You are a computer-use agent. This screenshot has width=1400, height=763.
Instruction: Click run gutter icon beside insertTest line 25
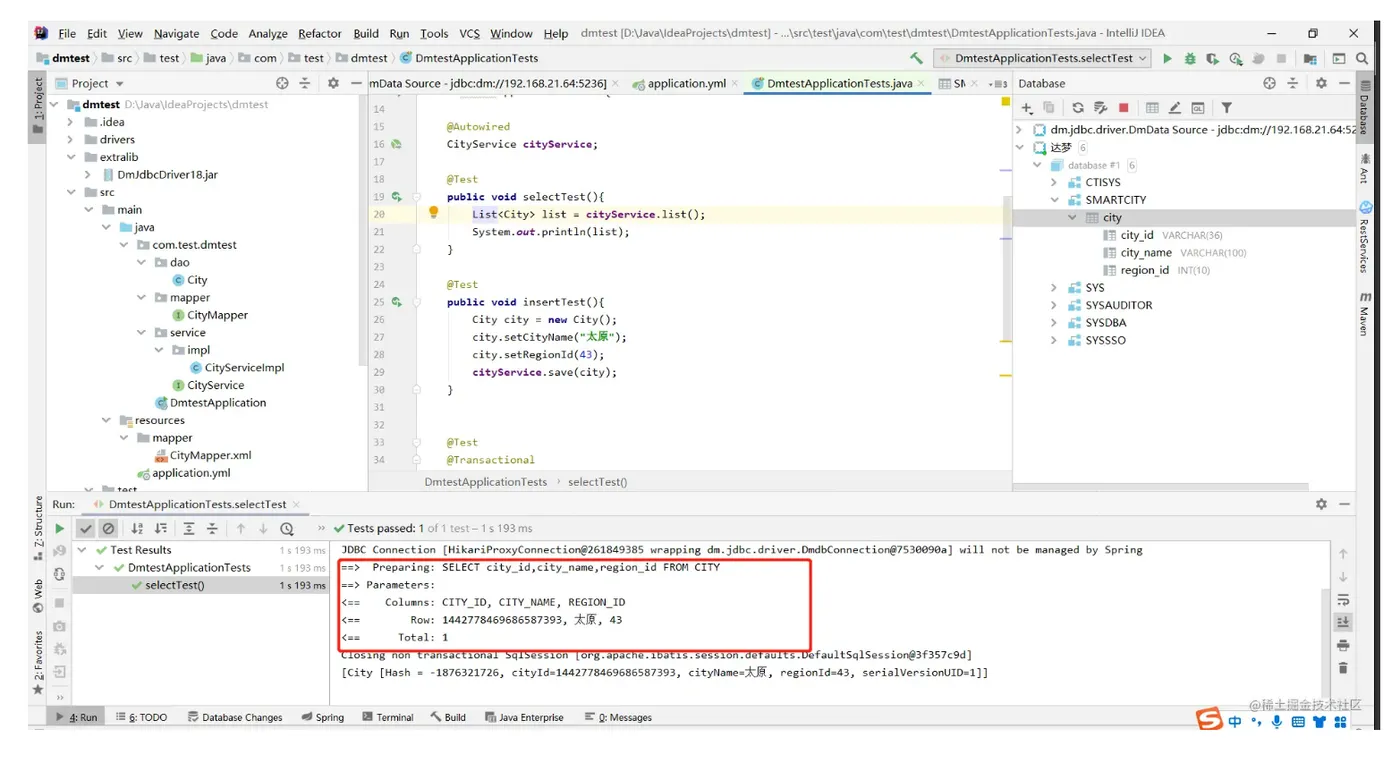click(x=397, y=302)
